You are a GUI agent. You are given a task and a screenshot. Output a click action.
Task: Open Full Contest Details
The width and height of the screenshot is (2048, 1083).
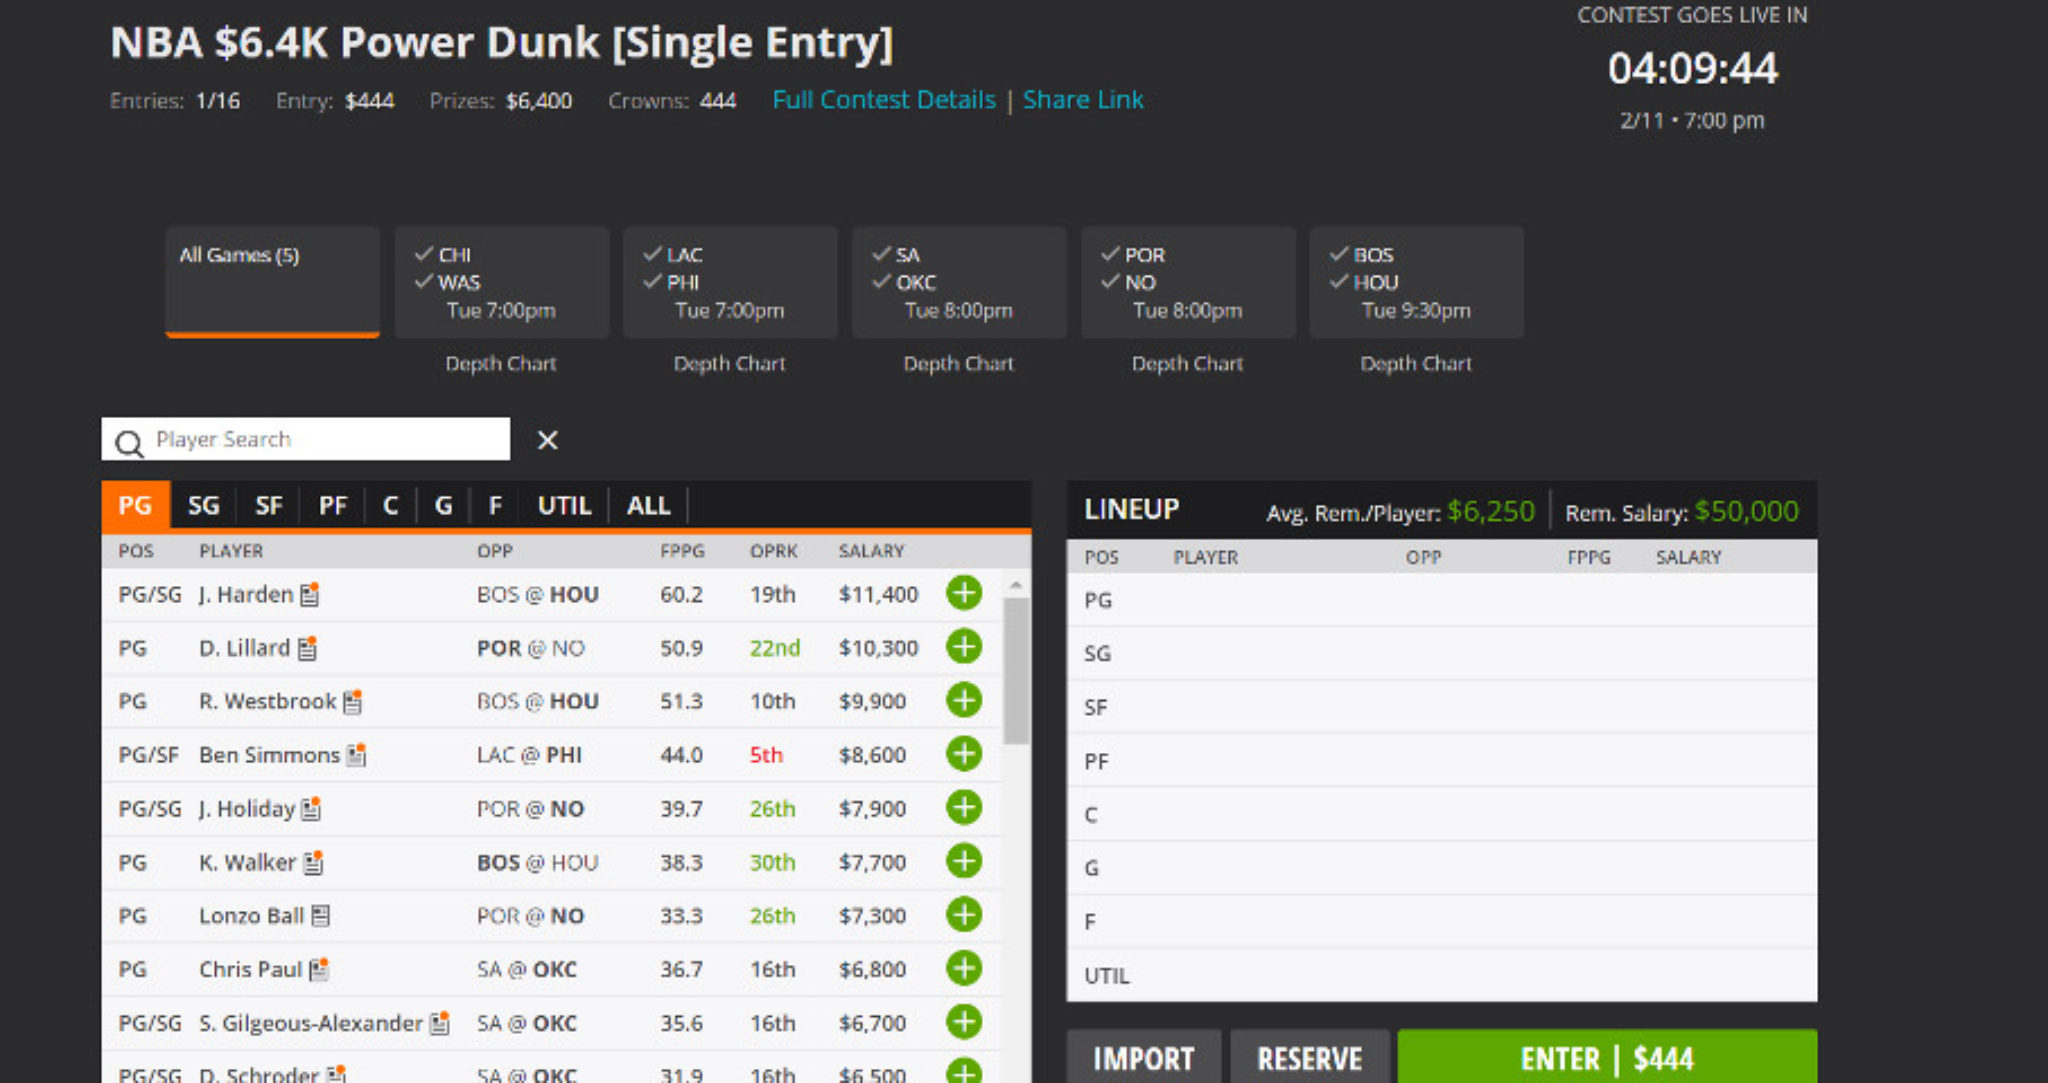coord(884,99)
